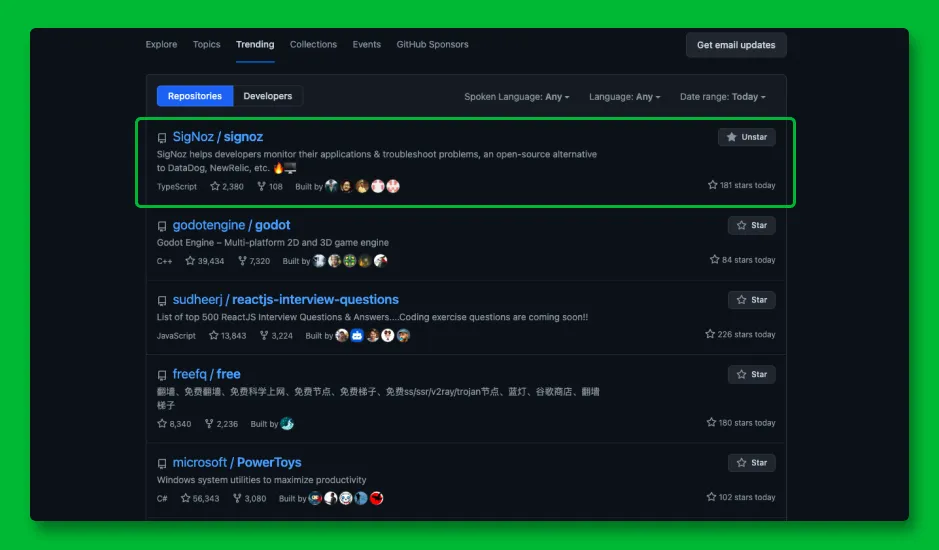Go to the Collections tab
This screenshot has width=939, height=550.
[313, 44]
